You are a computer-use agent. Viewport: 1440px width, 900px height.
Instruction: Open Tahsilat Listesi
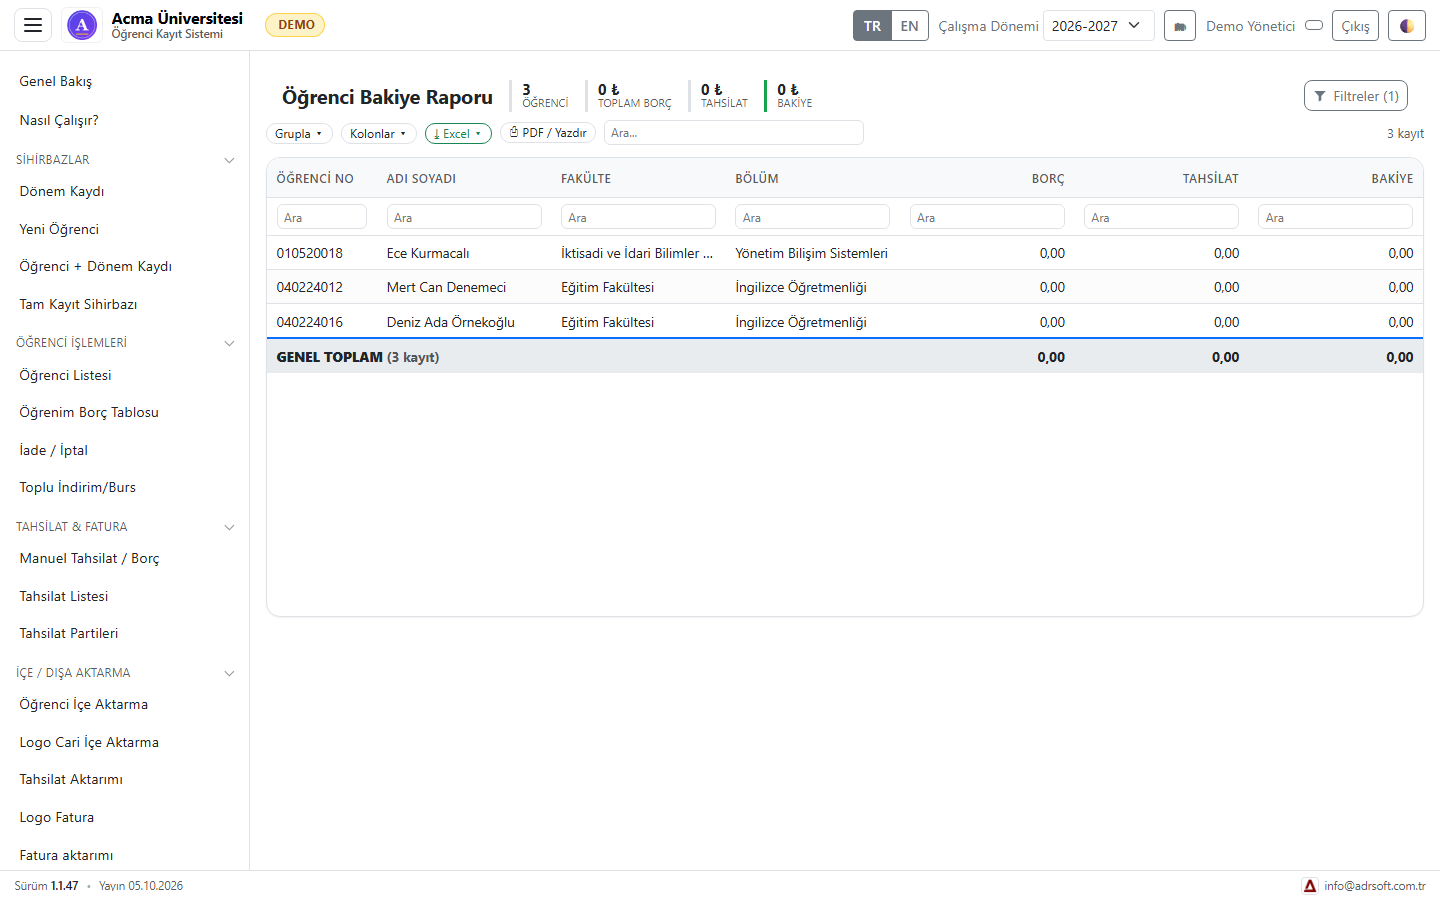pos(64,596)
